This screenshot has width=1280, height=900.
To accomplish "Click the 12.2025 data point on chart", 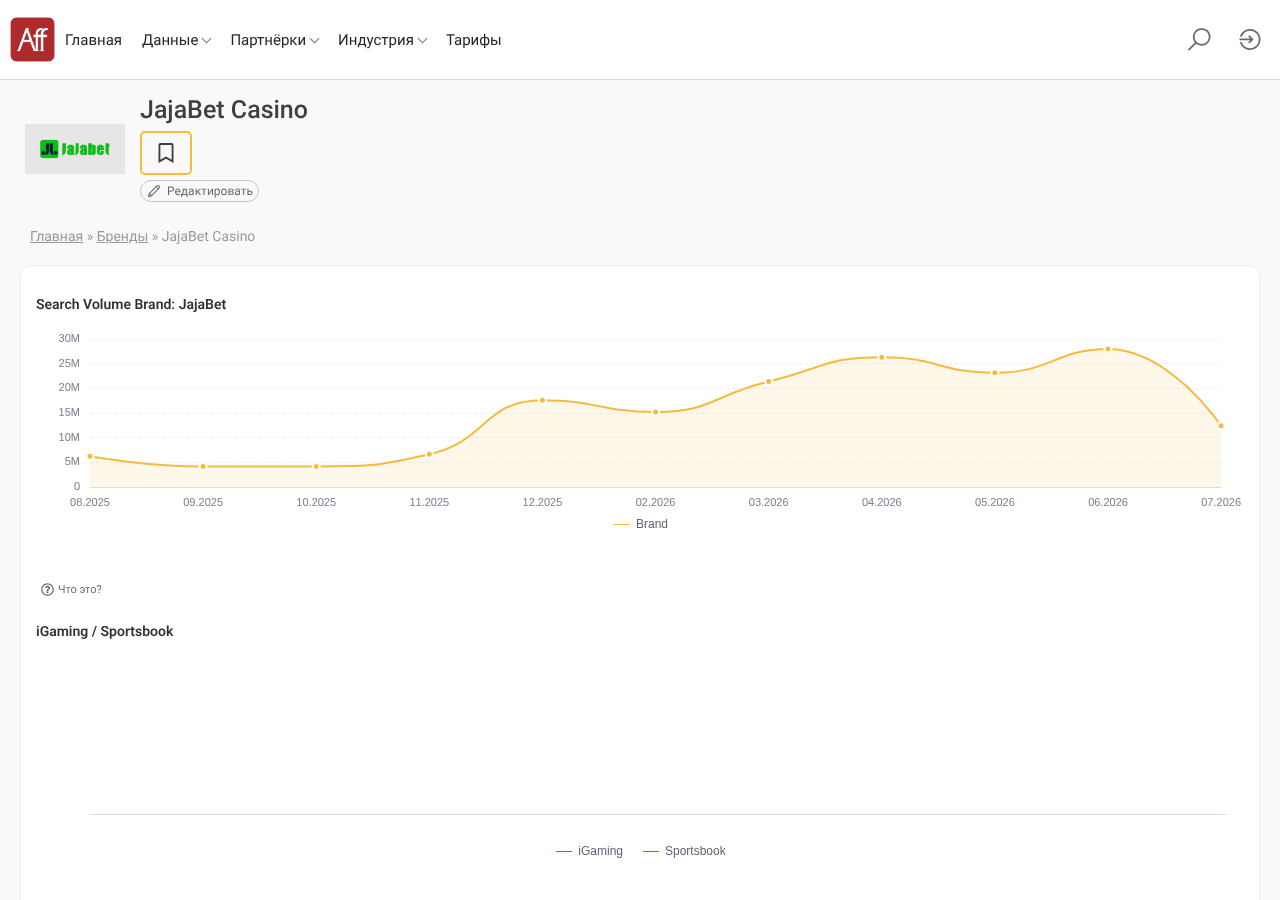I will [542, 400].
